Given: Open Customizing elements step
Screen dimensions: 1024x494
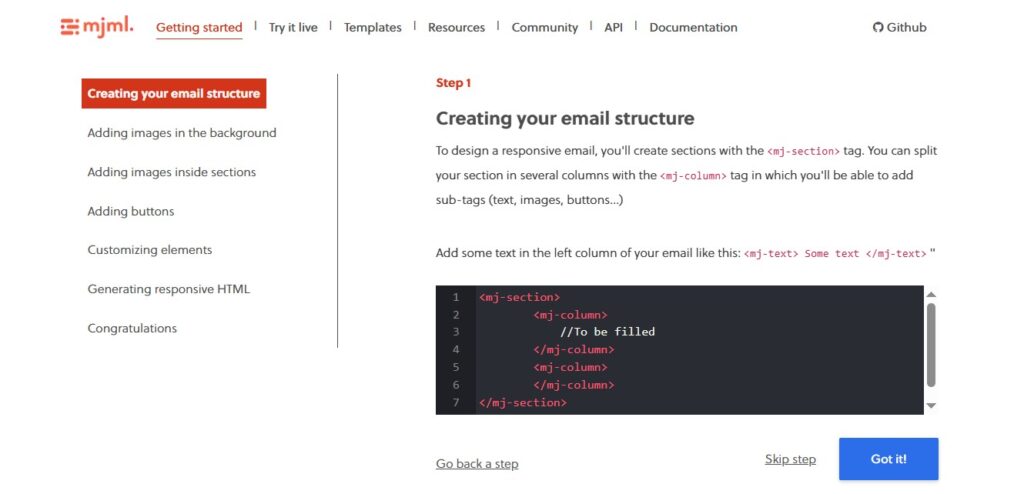Looking at the screenshot, I should pyautogui.click(x=149, y=250).
